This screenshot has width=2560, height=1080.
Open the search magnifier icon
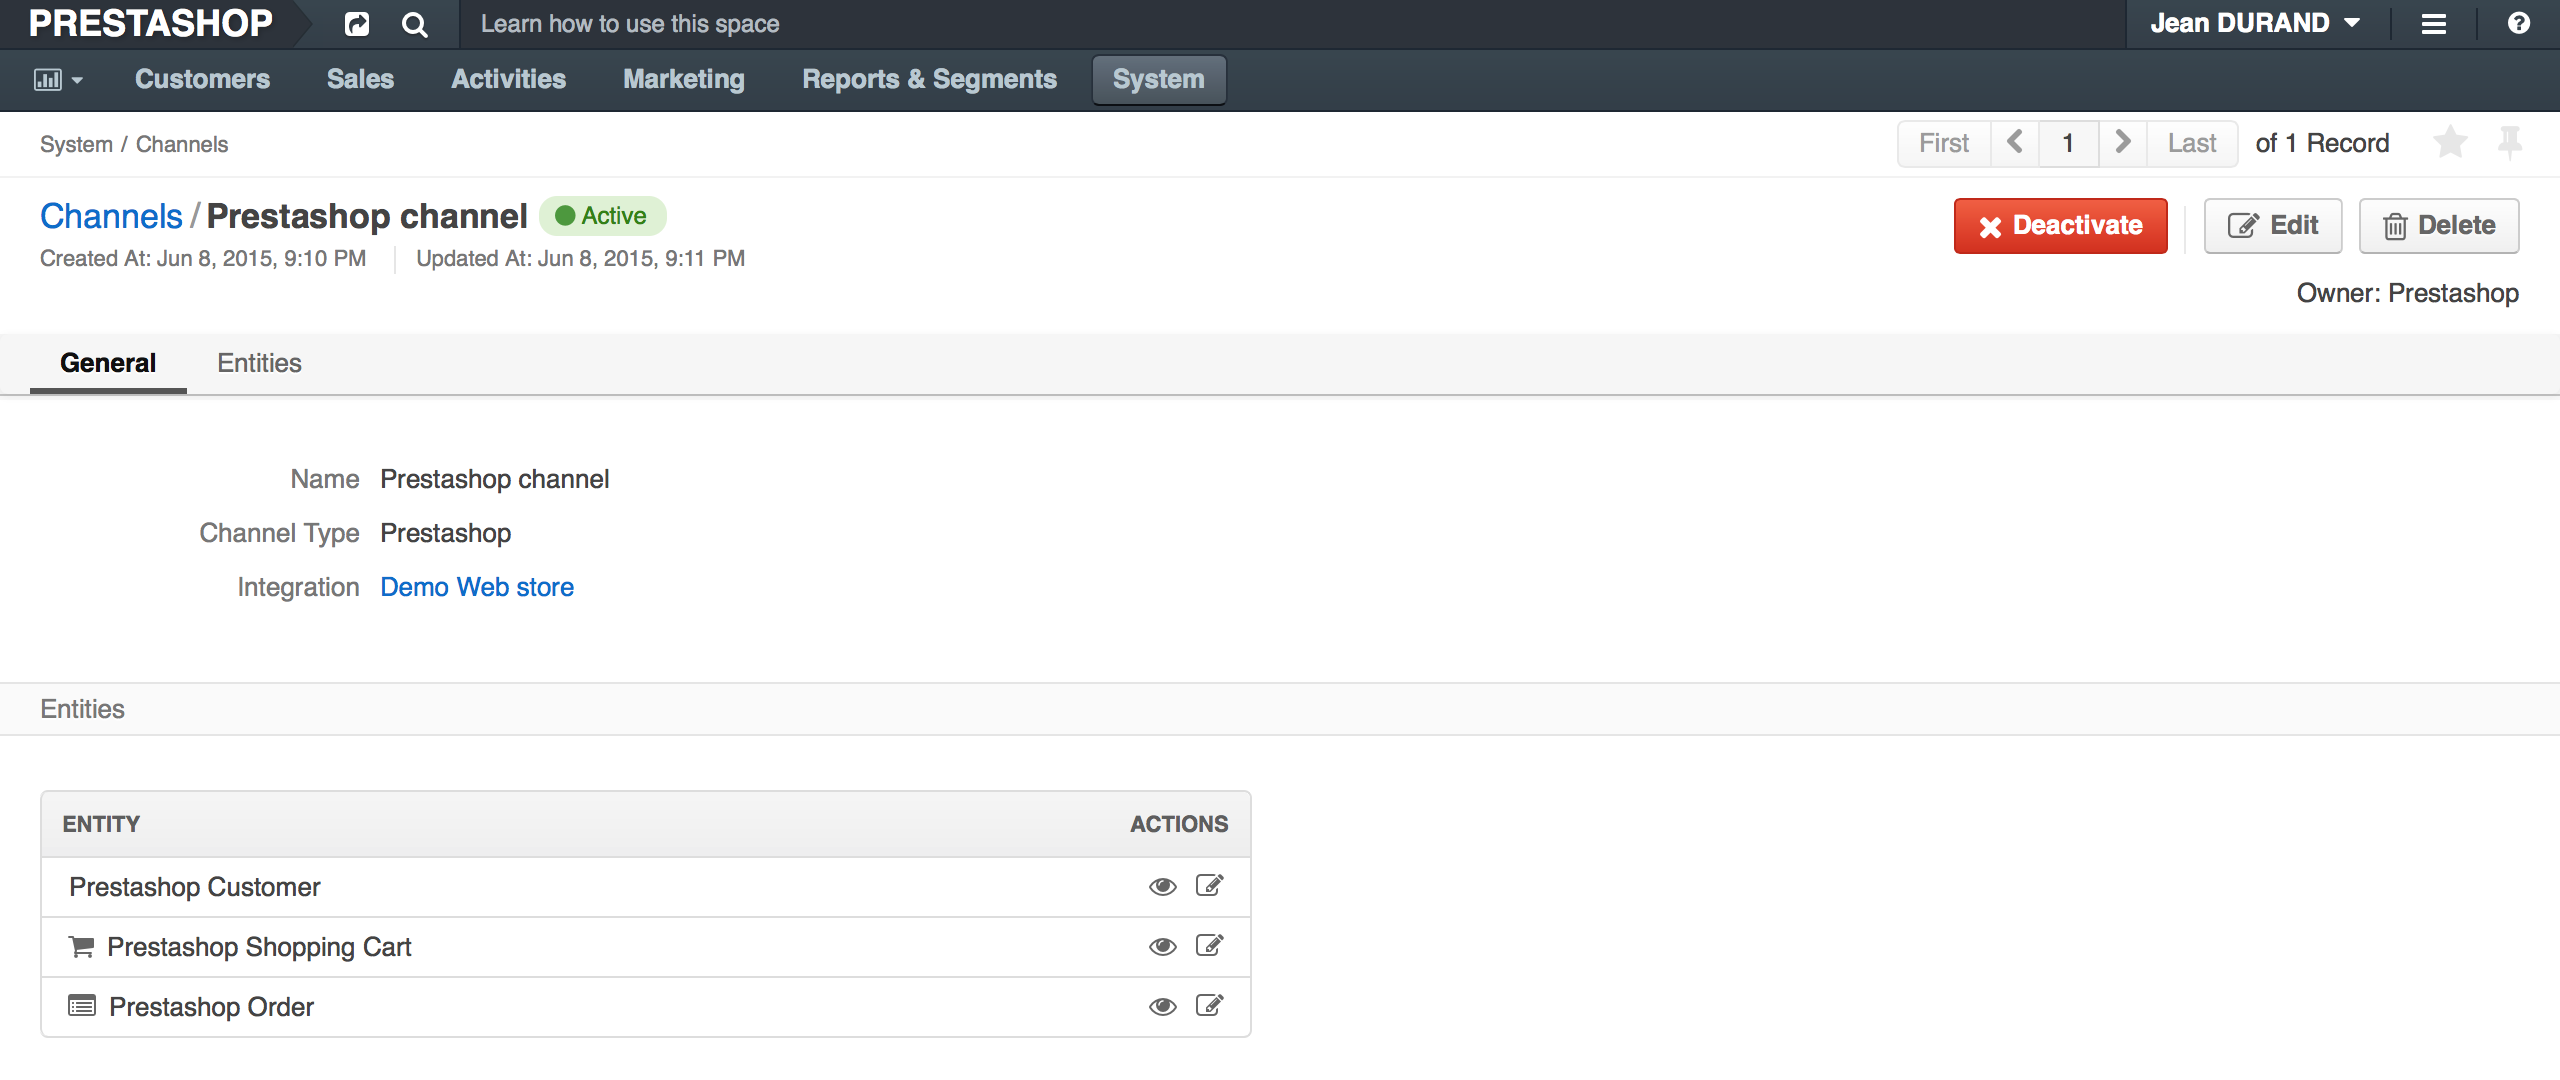(x=414, y=24)
